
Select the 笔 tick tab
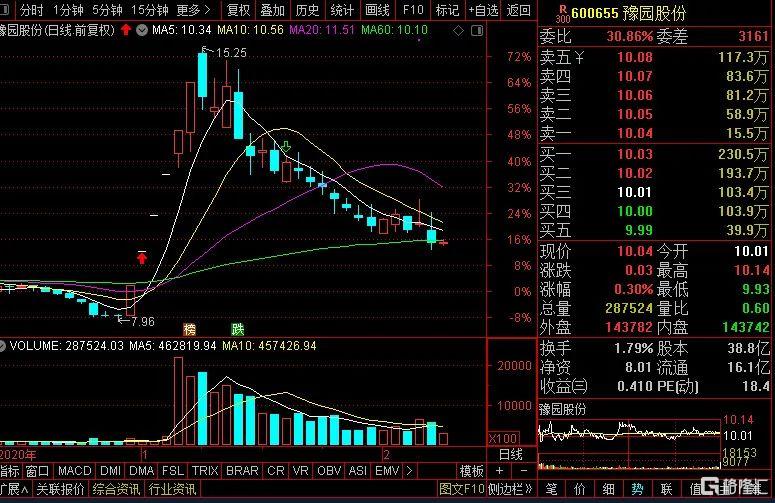tap(551, 489)
